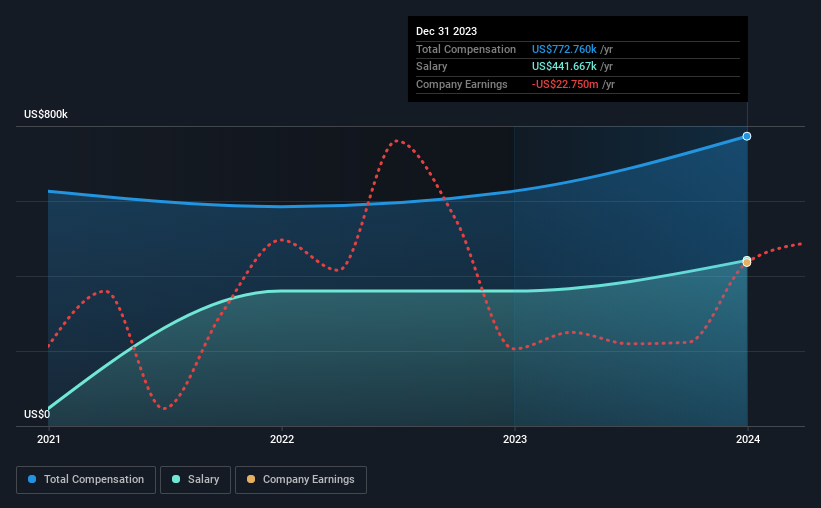This screenshot has width=821, height=508.
Task: Click the Total Compensation tooltip row label
Action: coord(465,49)
